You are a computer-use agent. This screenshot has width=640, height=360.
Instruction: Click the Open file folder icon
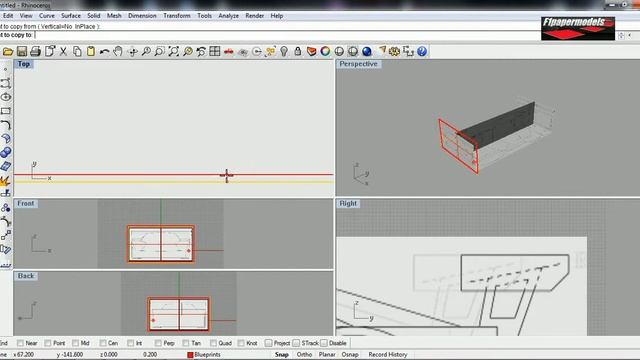pos(8,51)
